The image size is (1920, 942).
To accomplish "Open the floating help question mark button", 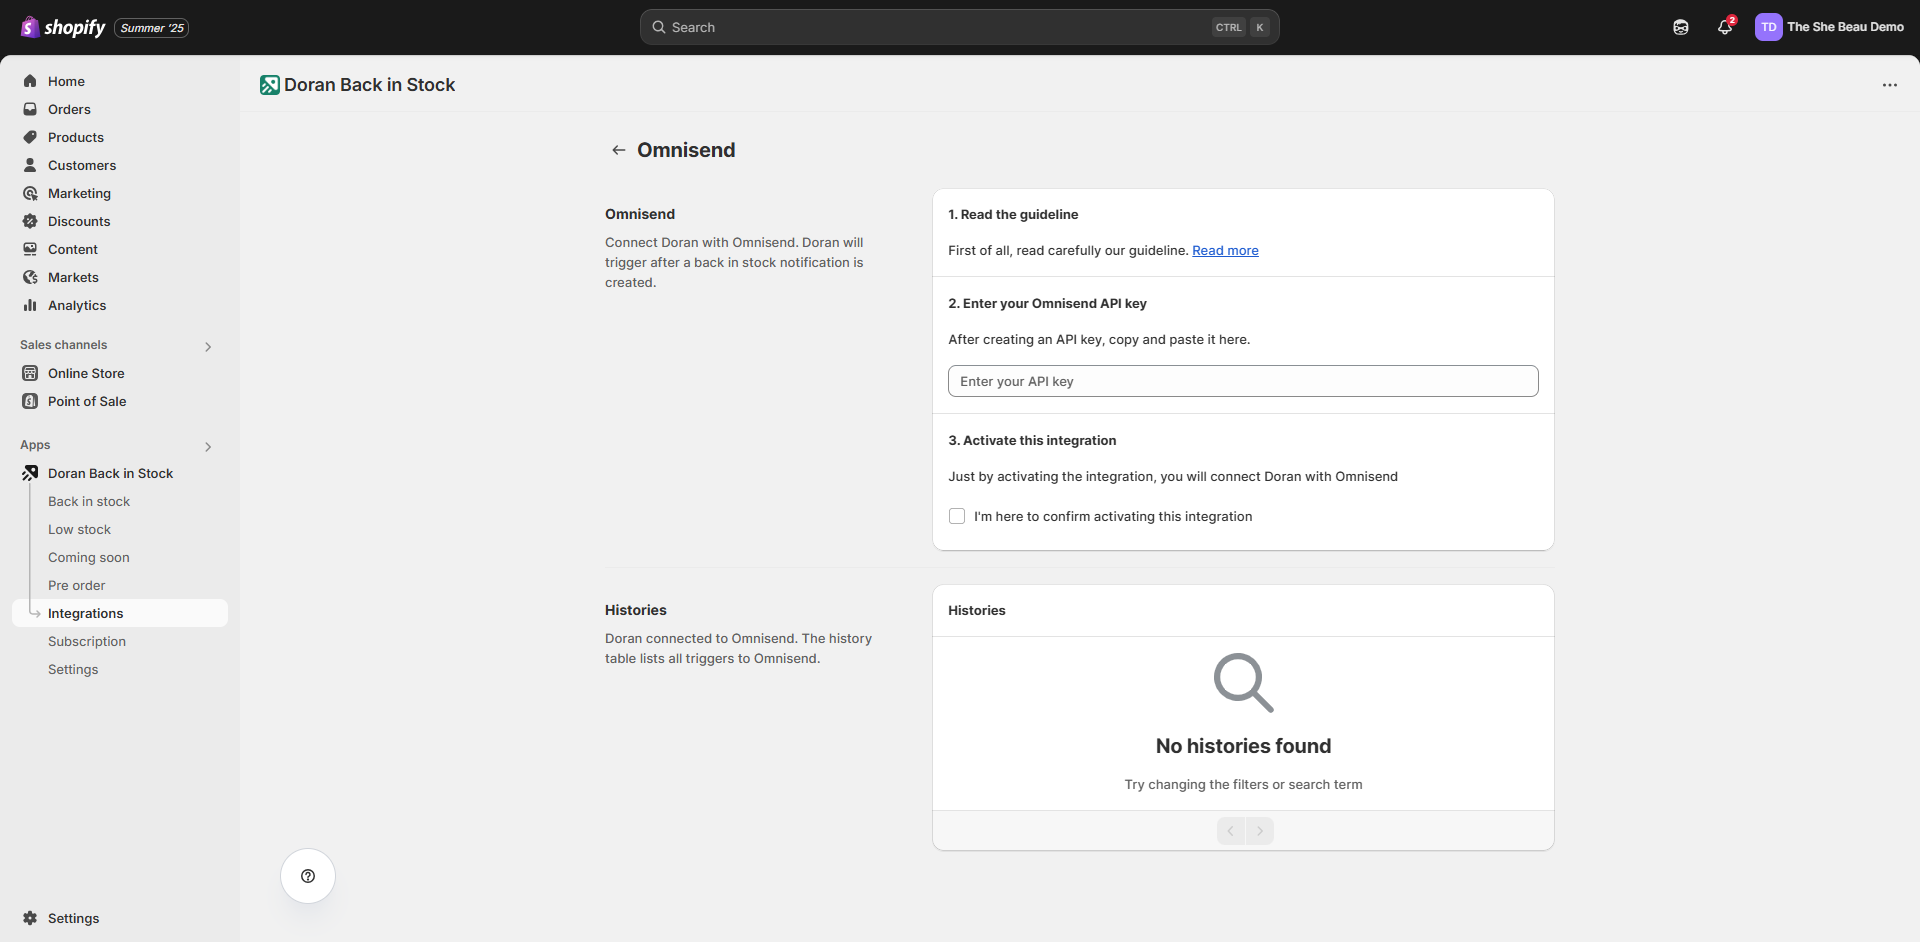I will 308,876.
